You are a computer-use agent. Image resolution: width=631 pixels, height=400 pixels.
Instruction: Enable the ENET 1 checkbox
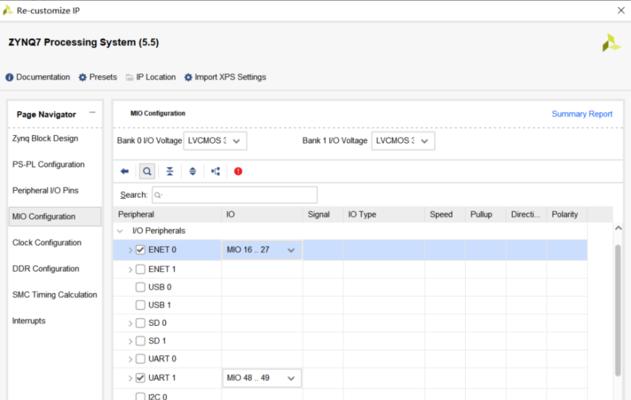click(140, 269)
